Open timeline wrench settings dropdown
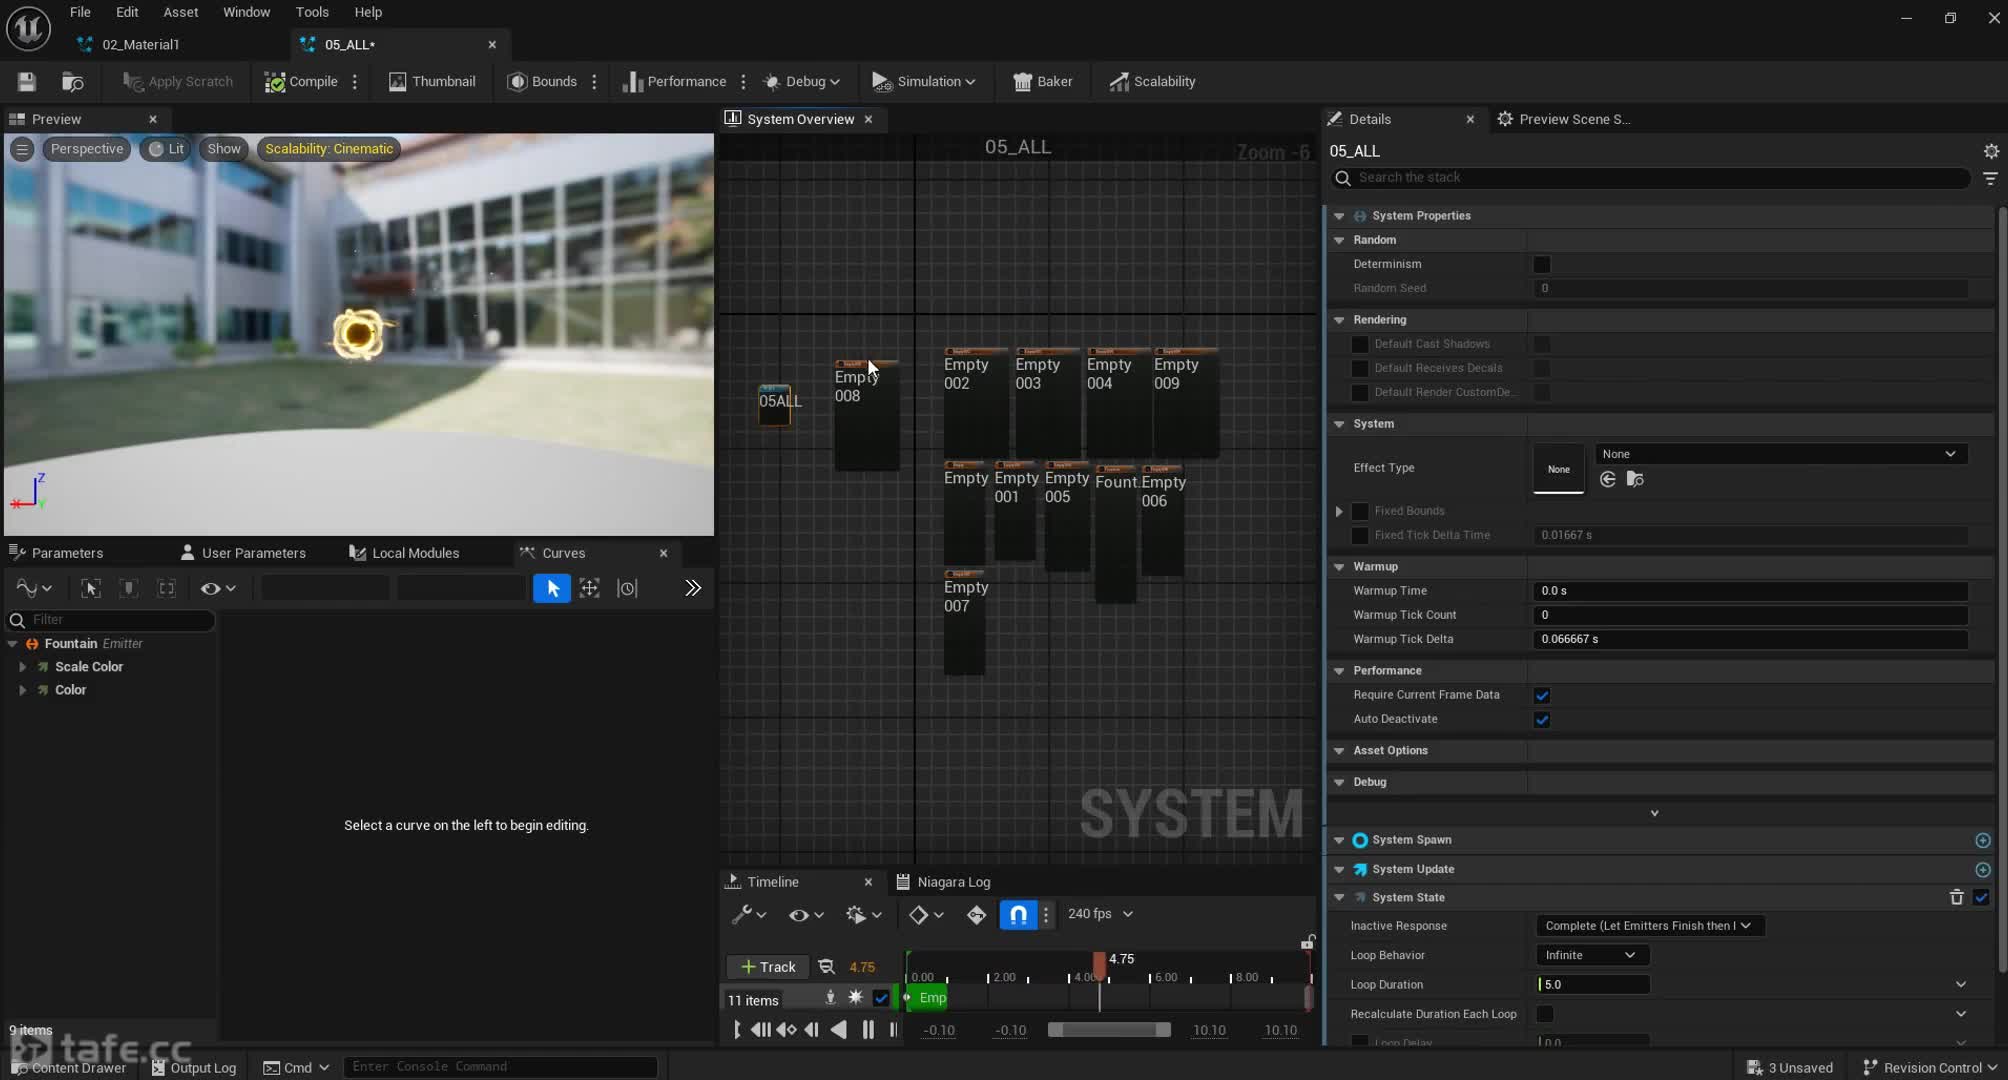The width and height of the screenshot is (2008, 1080). [748, 914]
